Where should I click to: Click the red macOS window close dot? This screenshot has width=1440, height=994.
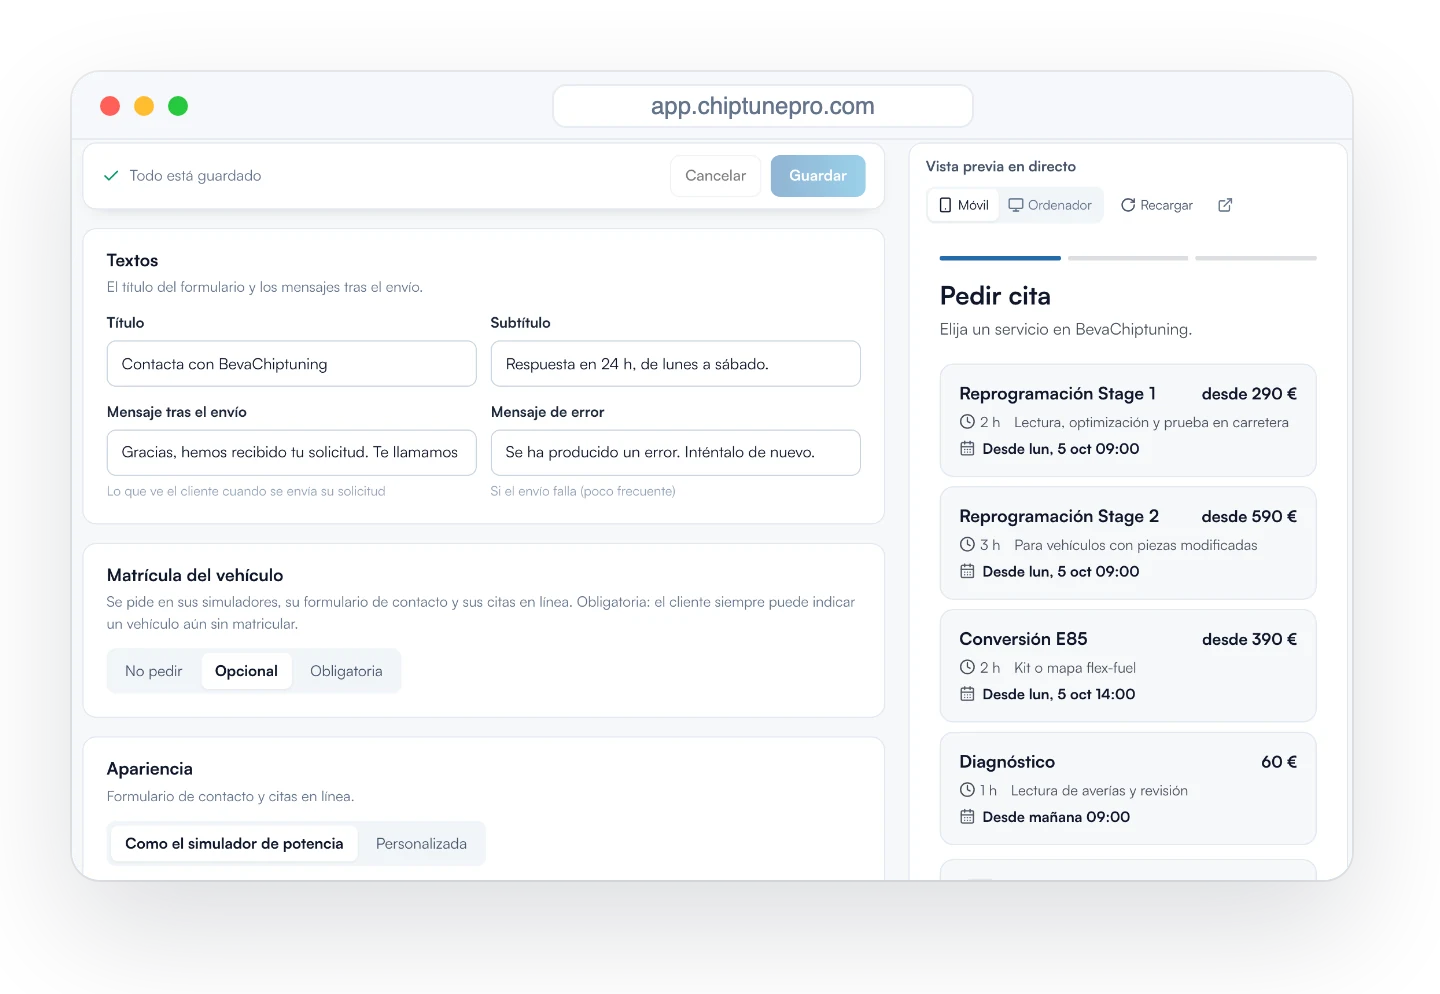(110, 106)
